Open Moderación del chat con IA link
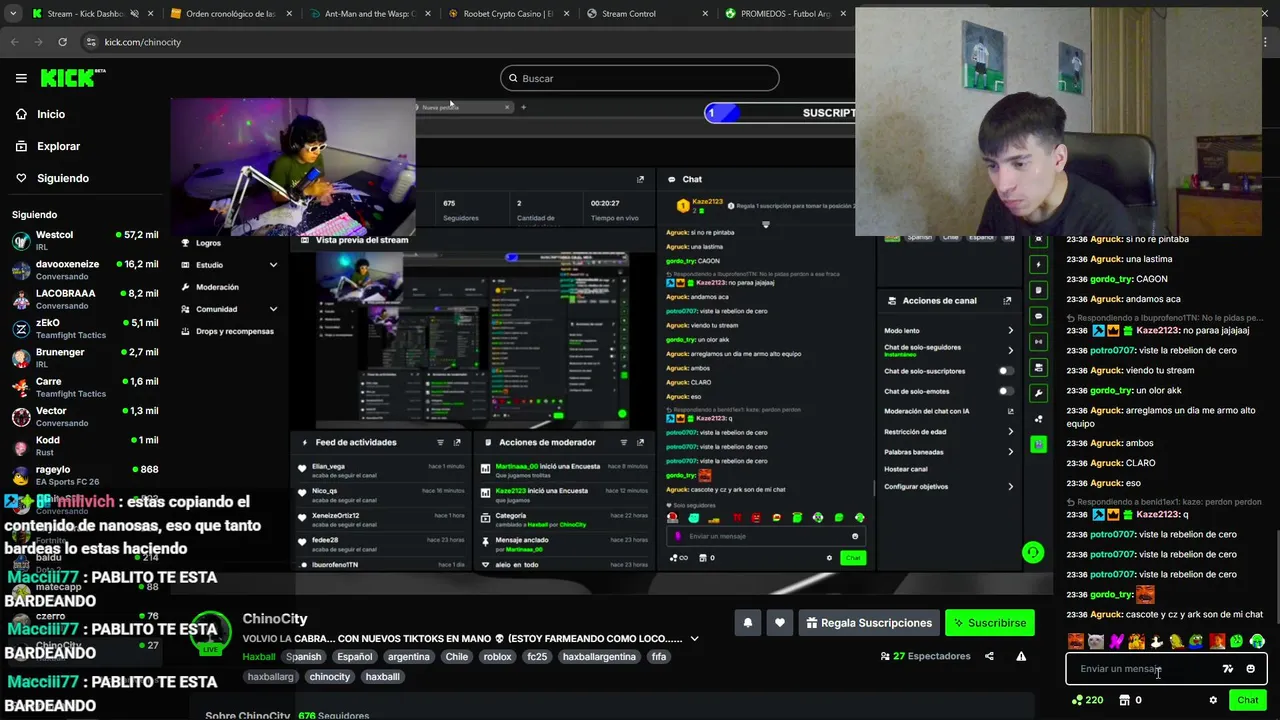 point(949,411)
